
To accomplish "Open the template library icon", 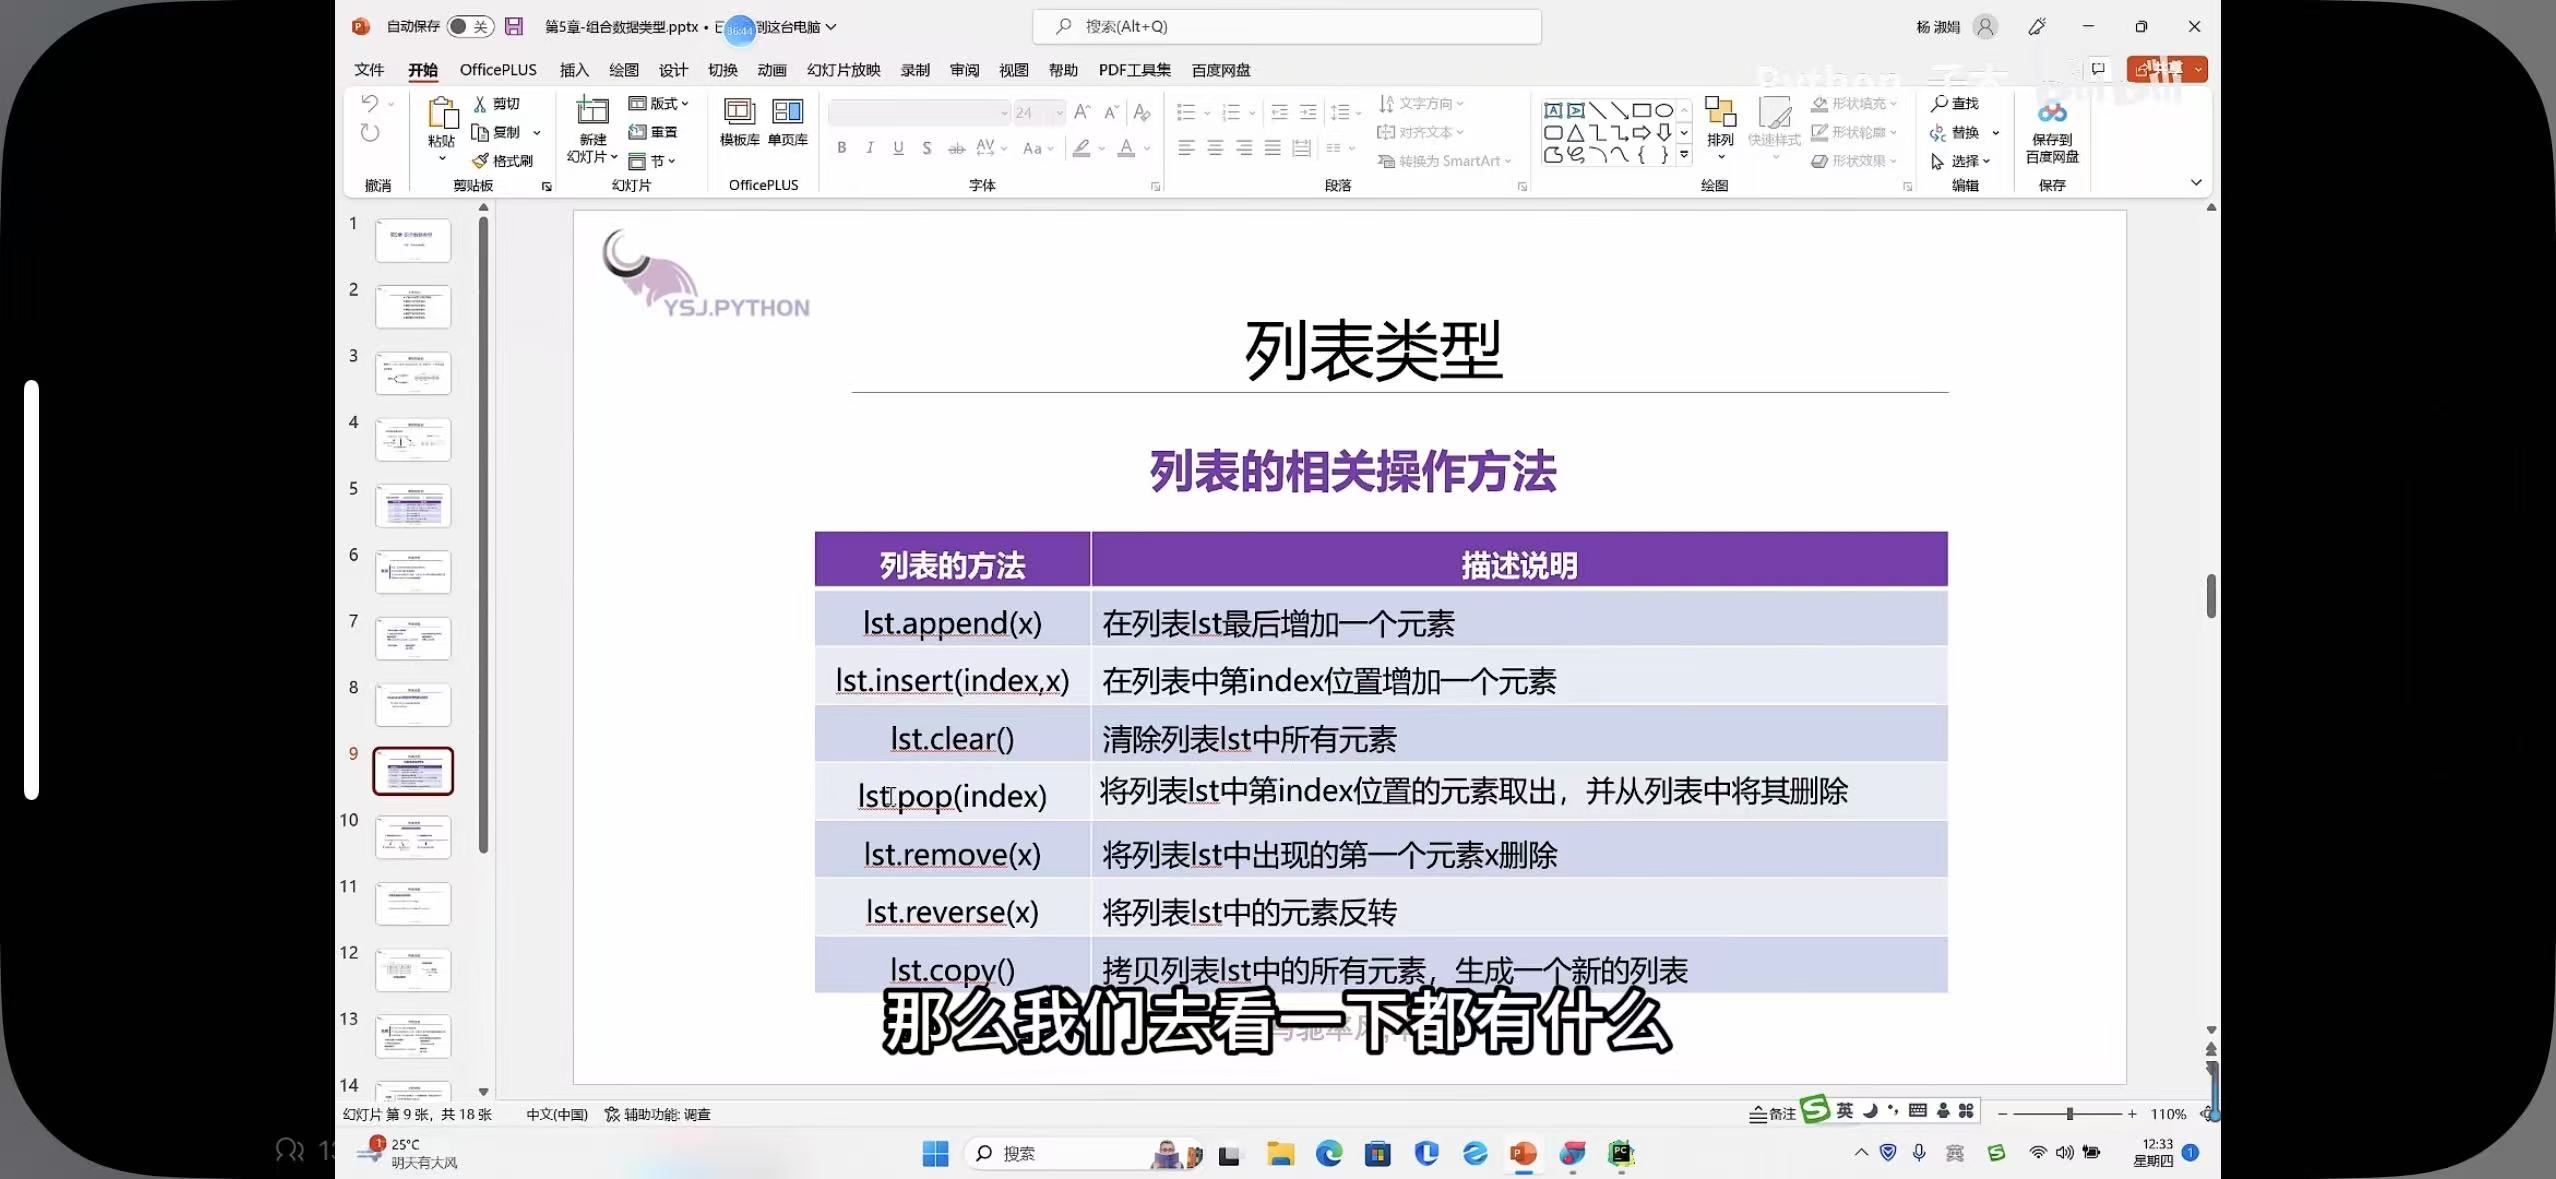I will point(739,111).
